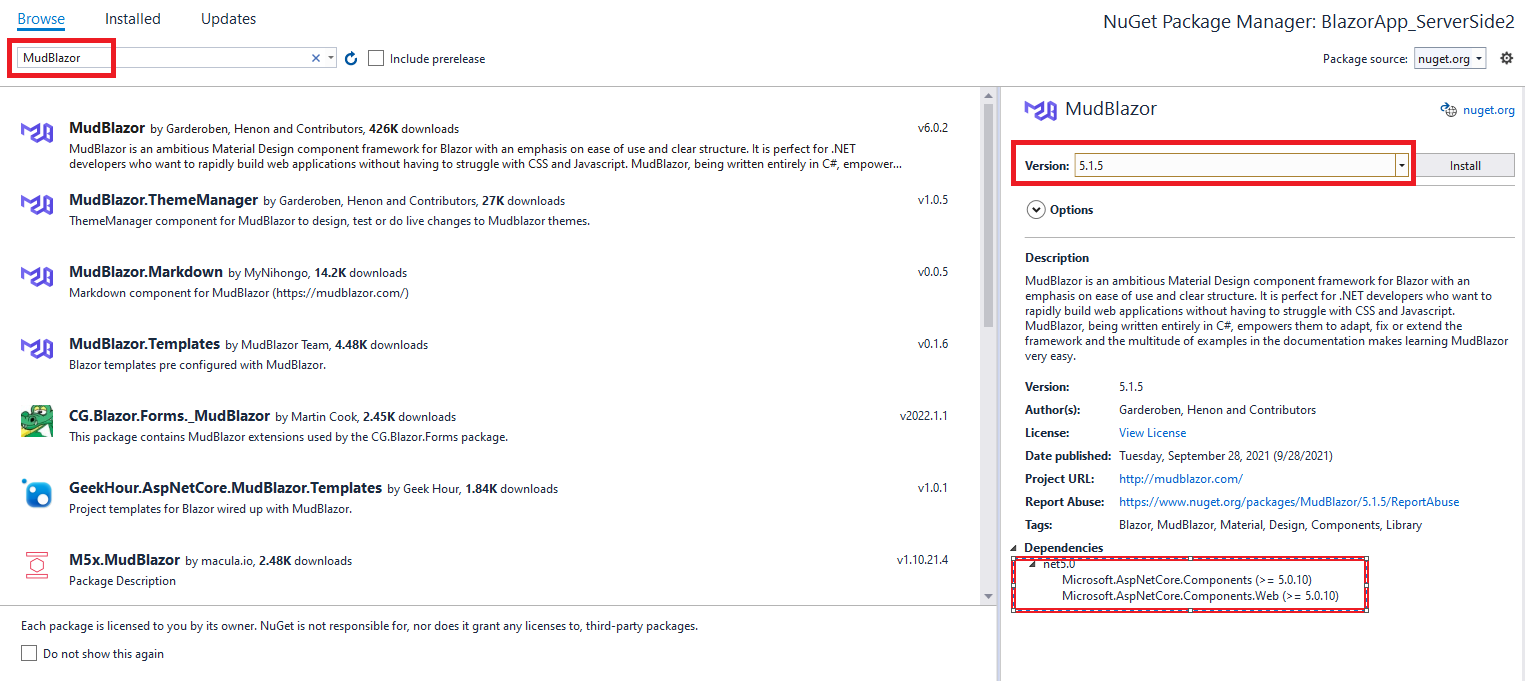Click the MudBlazor.ThemeManager package icon

tap(37, 204)
